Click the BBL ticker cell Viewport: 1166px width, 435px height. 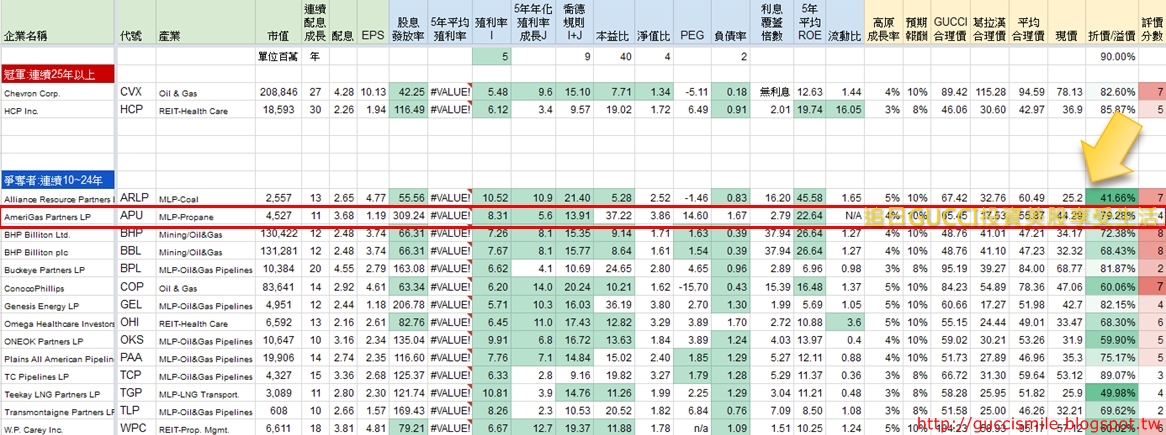click(x=136, y=251)
